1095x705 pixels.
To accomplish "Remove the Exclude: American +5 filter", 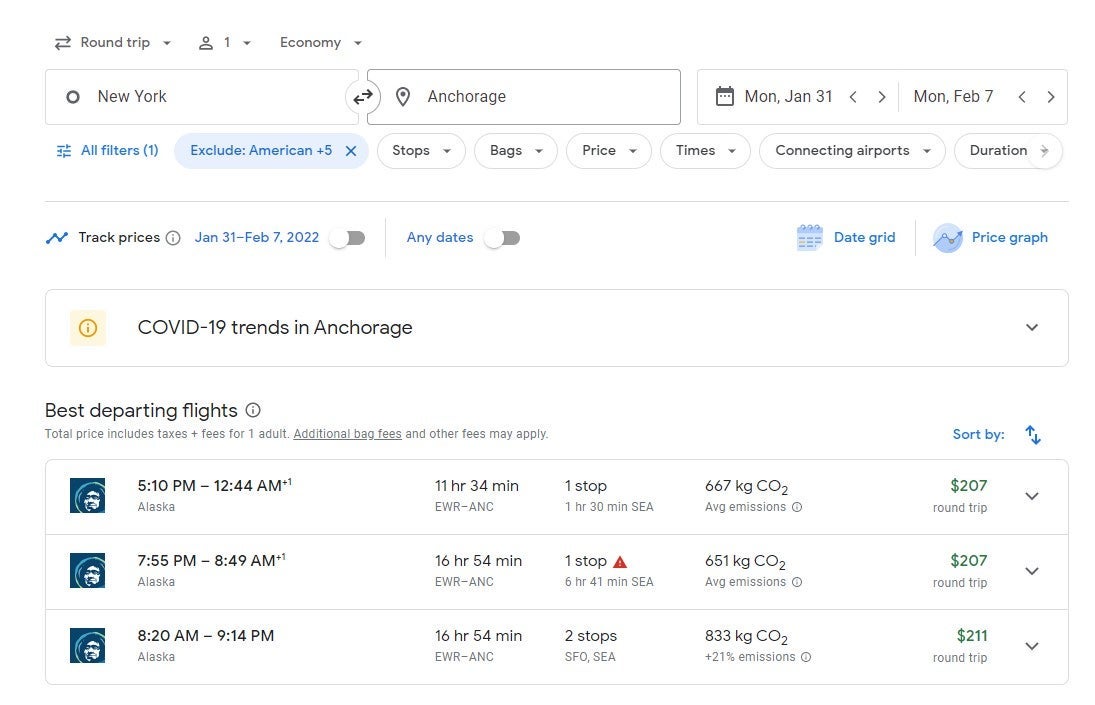I will 351,151.
